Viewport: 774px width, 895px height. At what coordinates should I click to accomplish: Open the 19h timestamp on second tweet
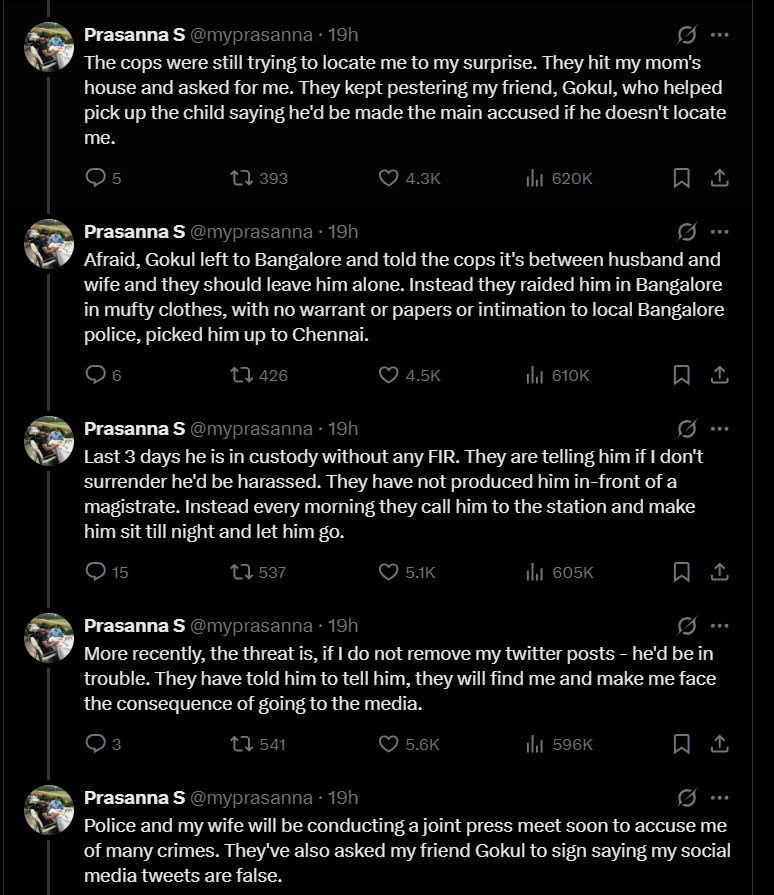click(343, 232)
